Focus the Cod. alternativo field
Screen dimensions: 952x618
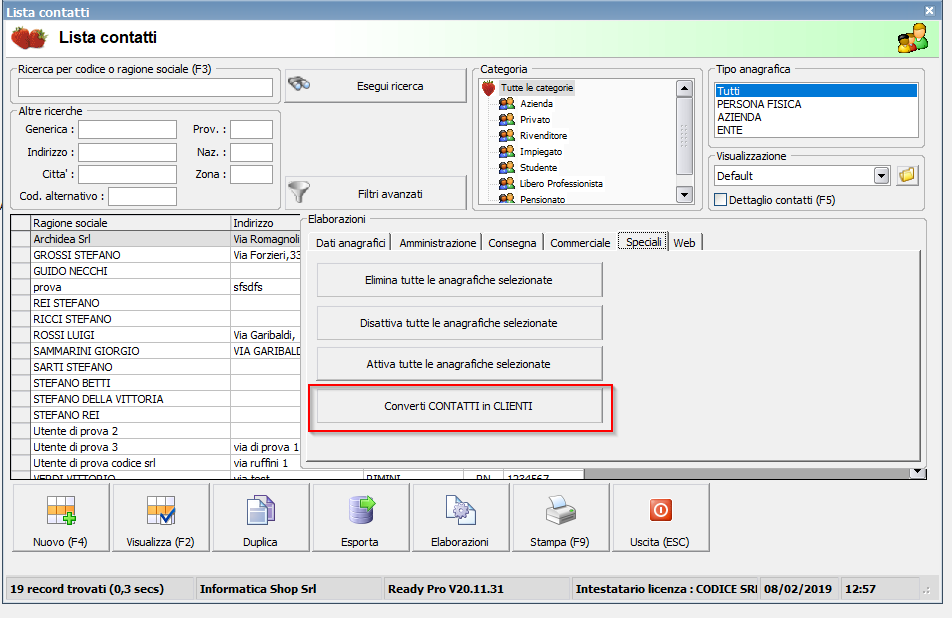pyautogui.click(x=142, y=196)
